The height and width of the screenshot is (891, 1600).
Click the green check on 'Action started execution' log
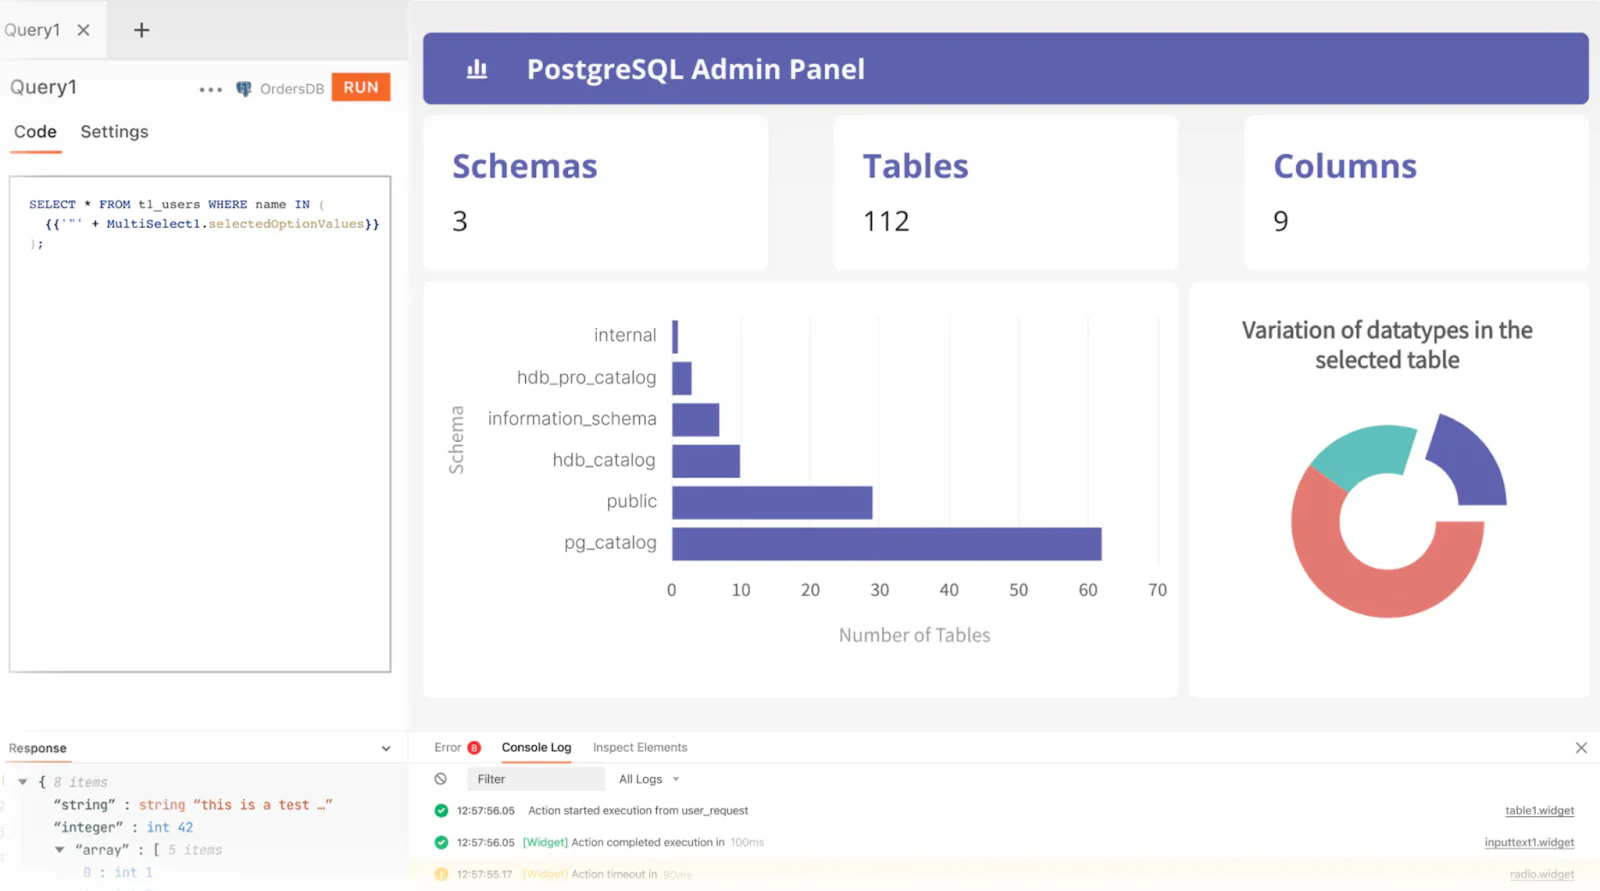(x=441, y=811)
